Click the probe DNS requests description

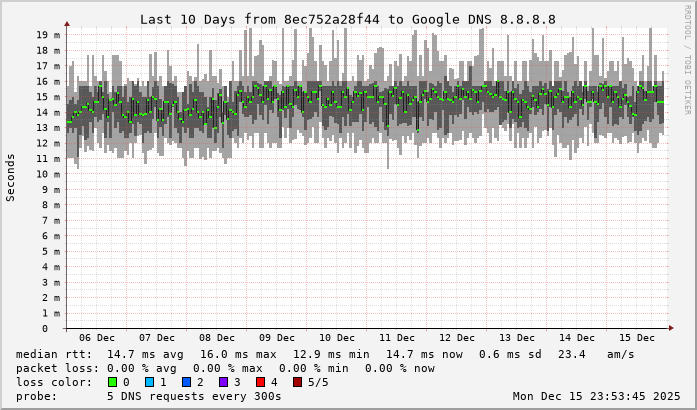click(150, 396)
